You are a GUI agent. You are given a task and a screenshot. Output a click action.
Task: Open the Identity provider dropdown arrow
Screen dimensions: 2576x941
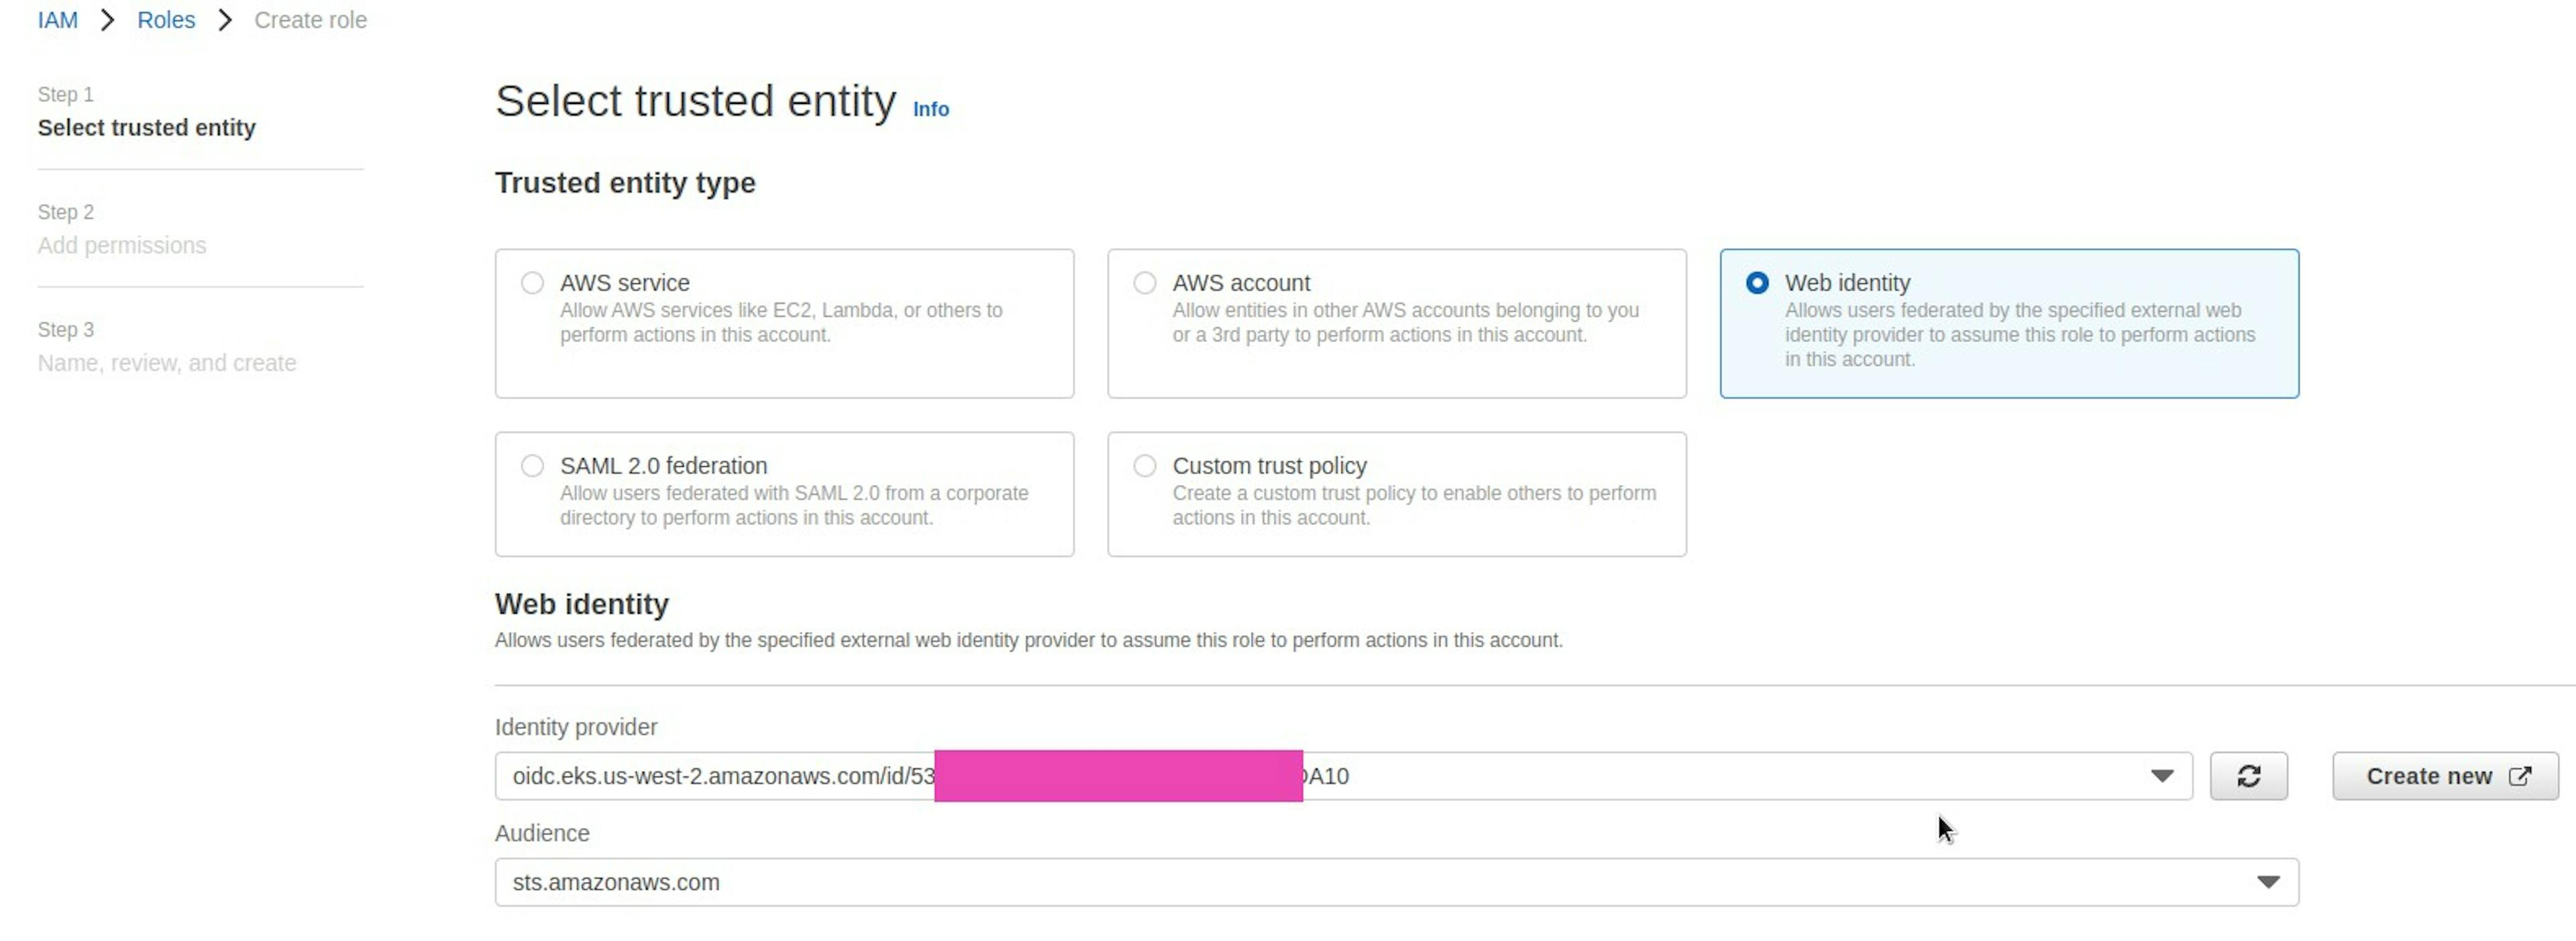(2162, 776)
